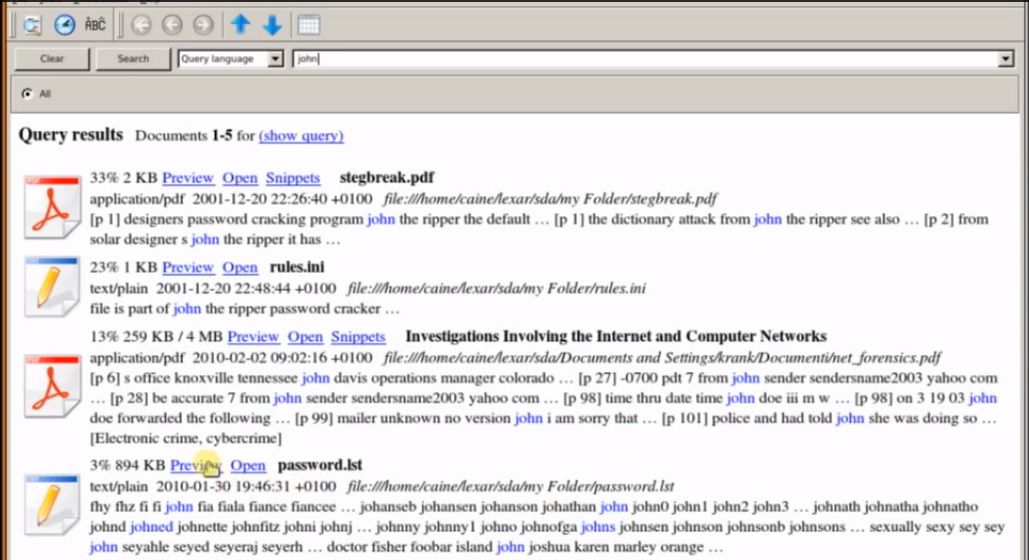Preview the Investigations Involving the Internet result

click(x=253, y=337)
